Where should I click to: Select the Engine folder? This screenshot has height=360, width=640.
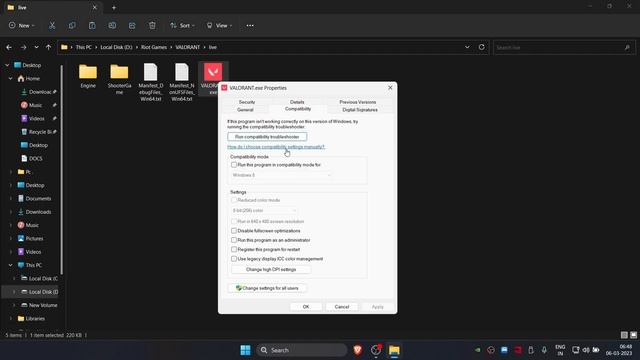(88, 76)
